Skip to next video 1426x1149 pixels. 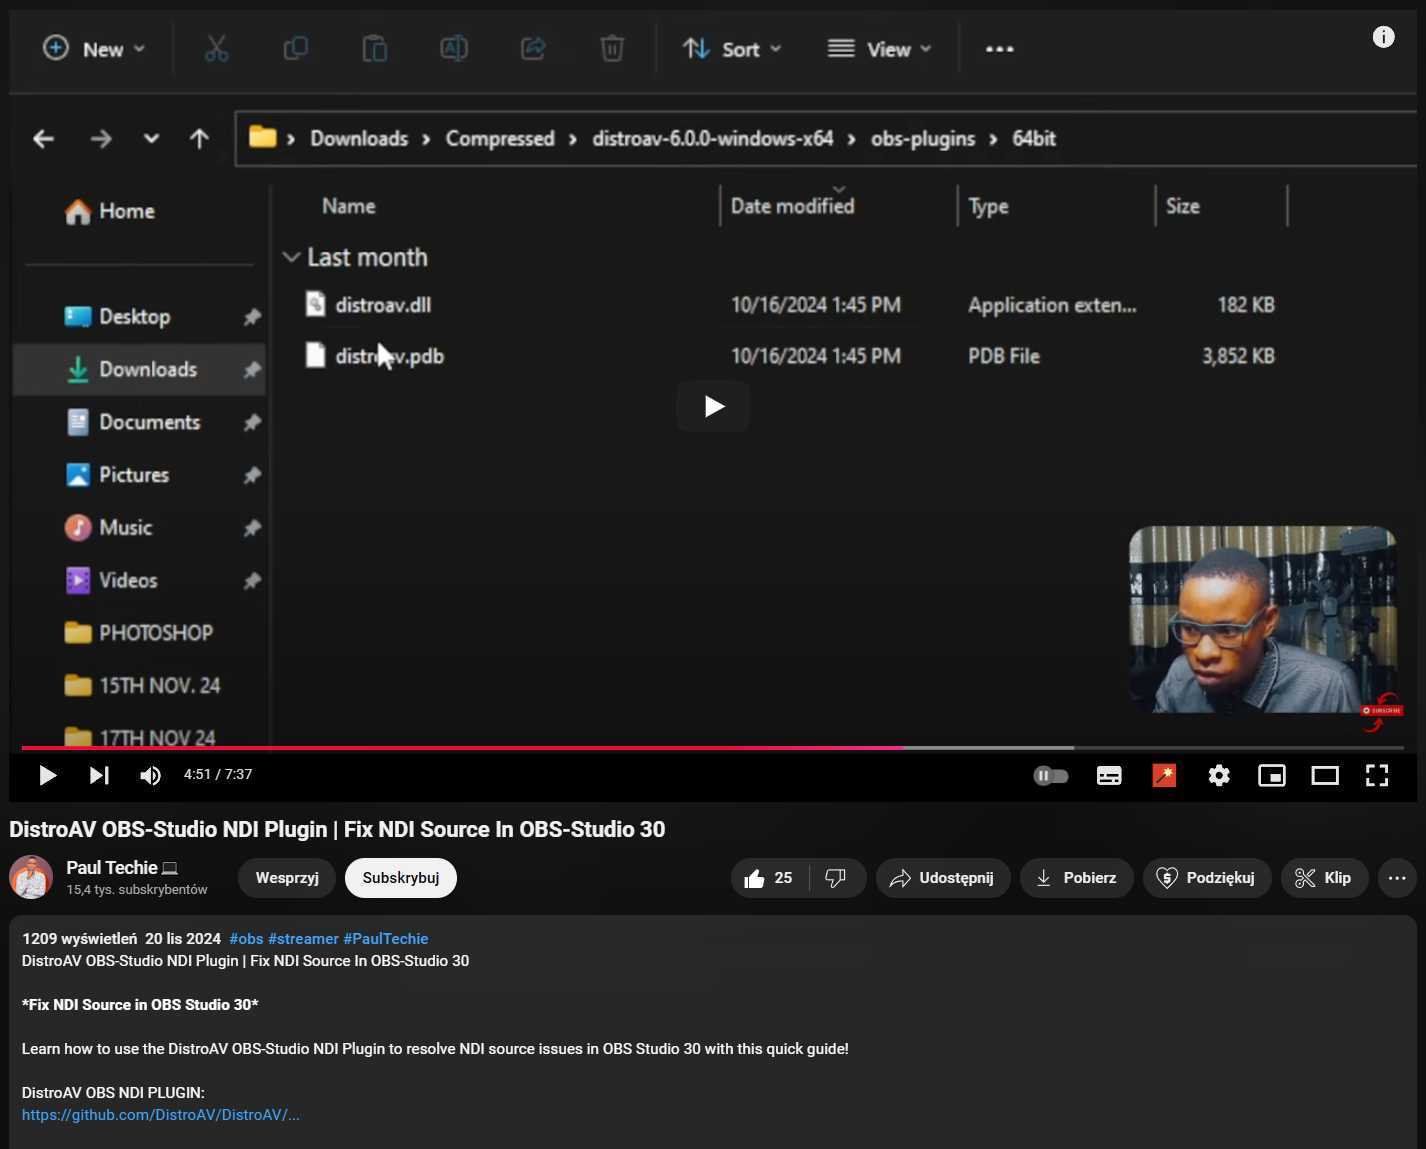(x=99, y=775)
